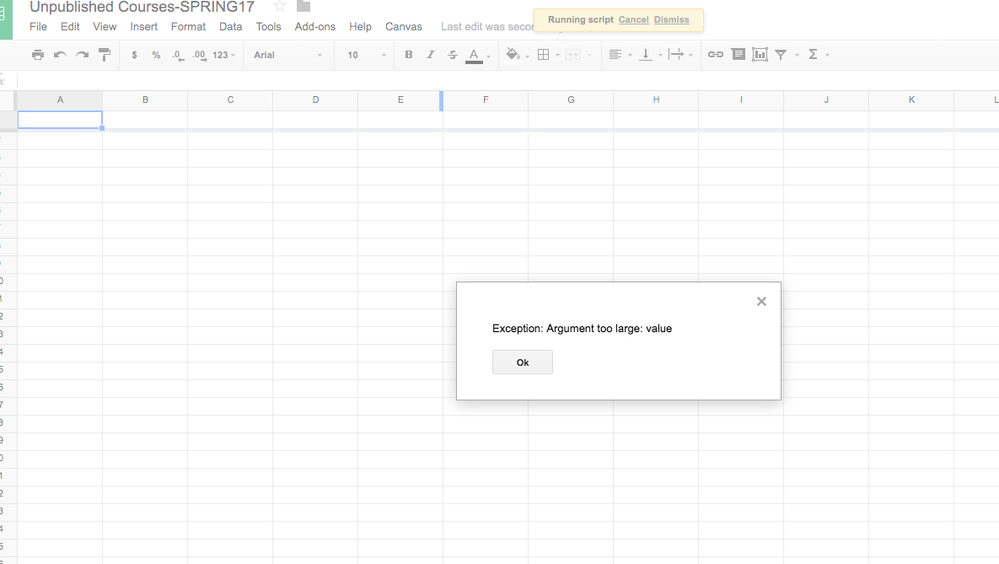Toggle italic formatting
This screenshot has width=999, height=564.
pos(430,55)
